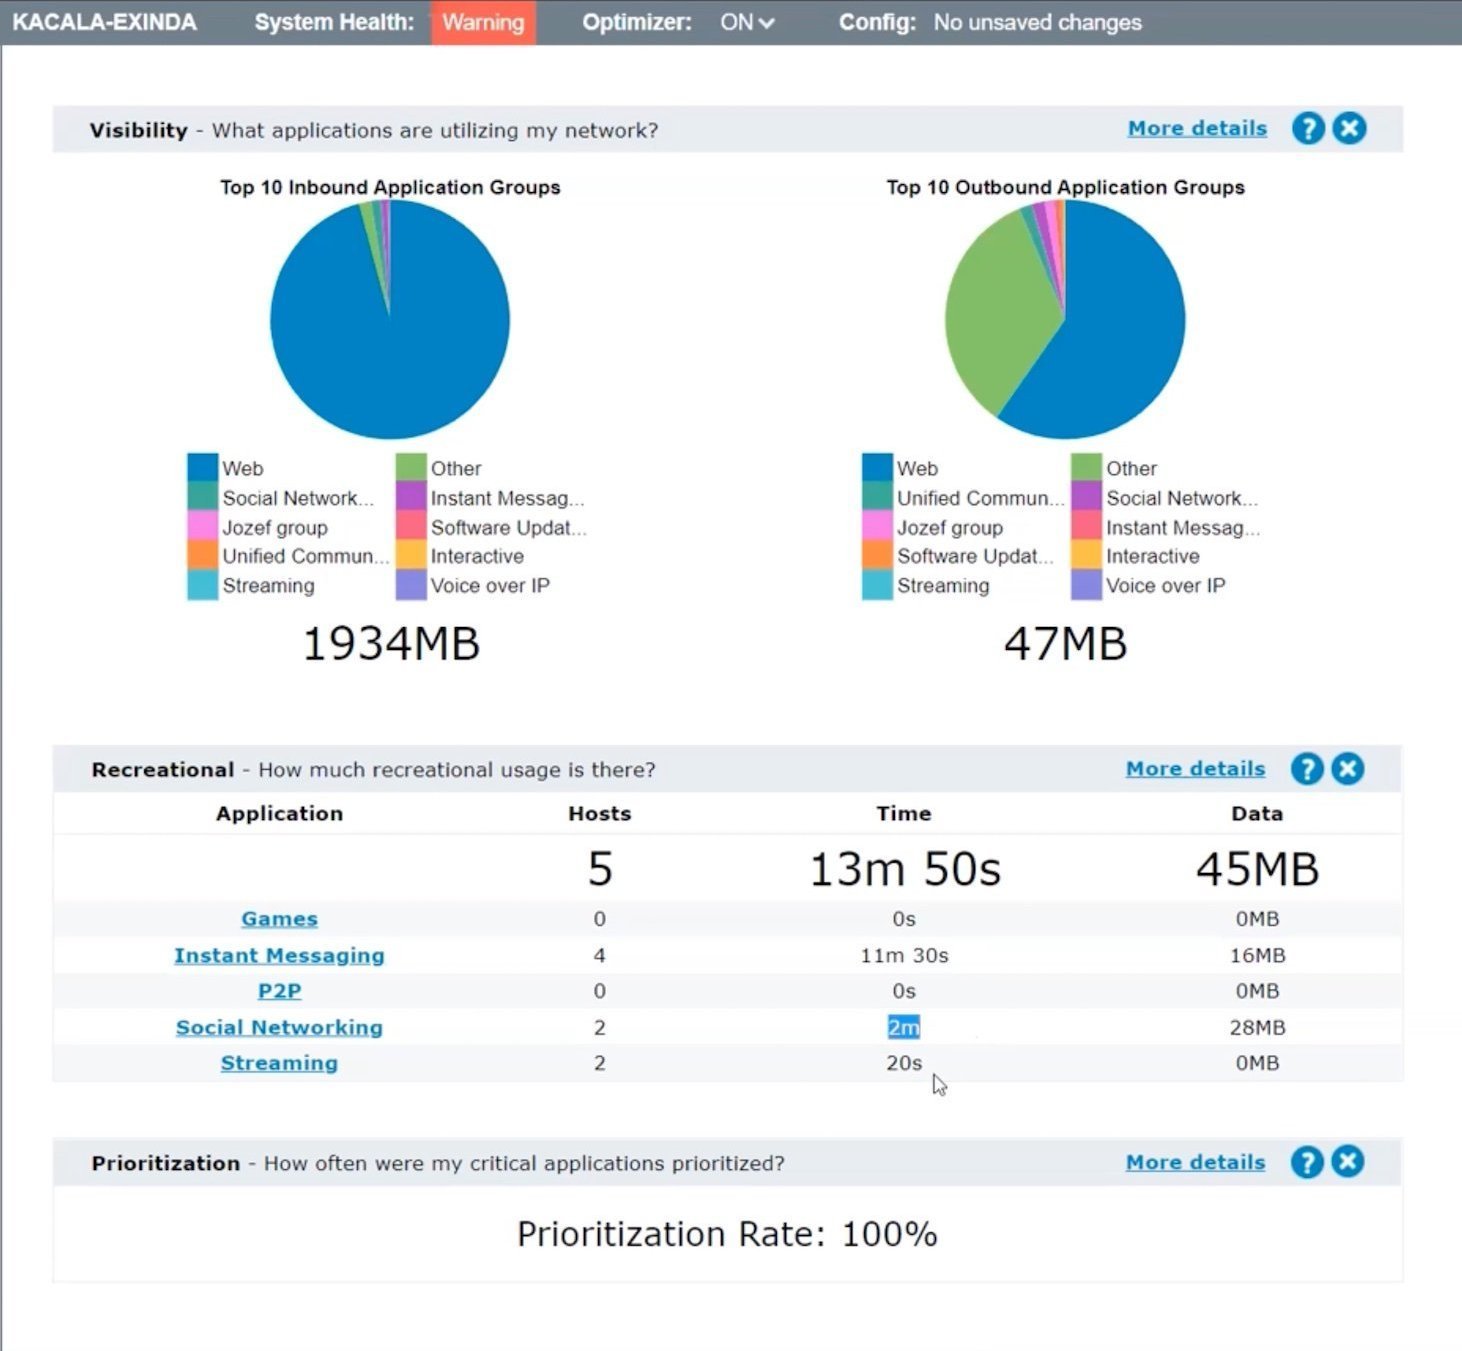This screenshot has height=1351, width=1462.
Task: Open More details for Prioritization
Action: click(x=1195, y=1162)
